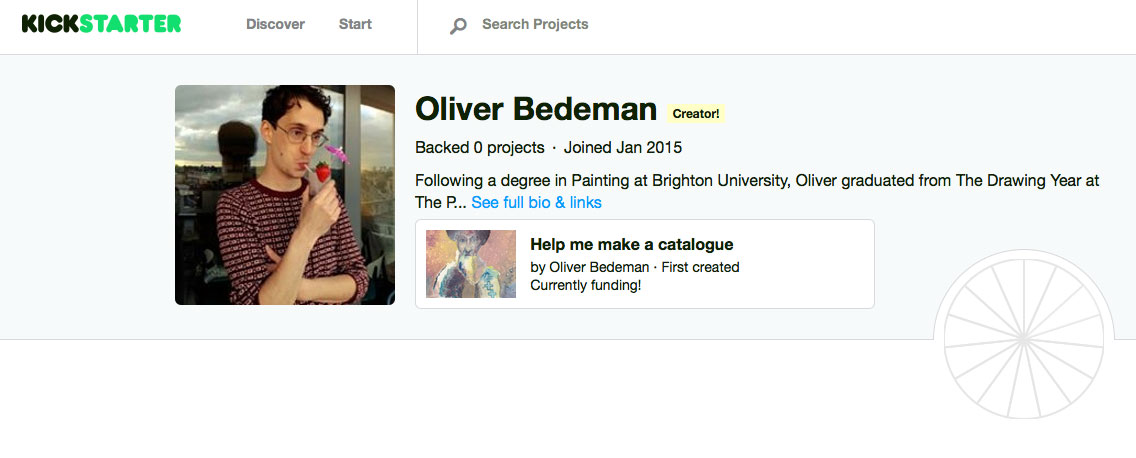
Task: Open the See full bio & links link
Action: tap(536, 202)
